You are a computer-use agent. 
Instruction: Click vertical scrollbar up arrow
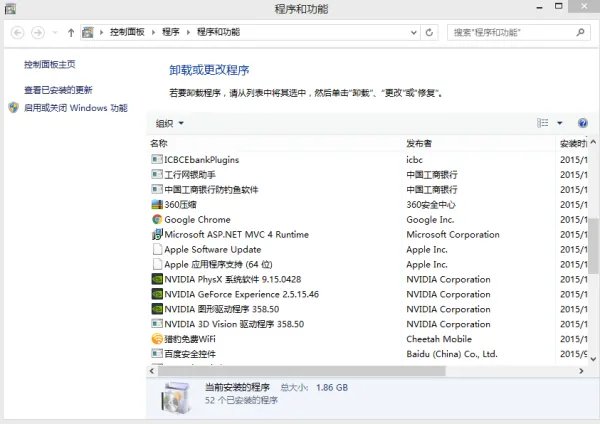(x=593, y=142)
